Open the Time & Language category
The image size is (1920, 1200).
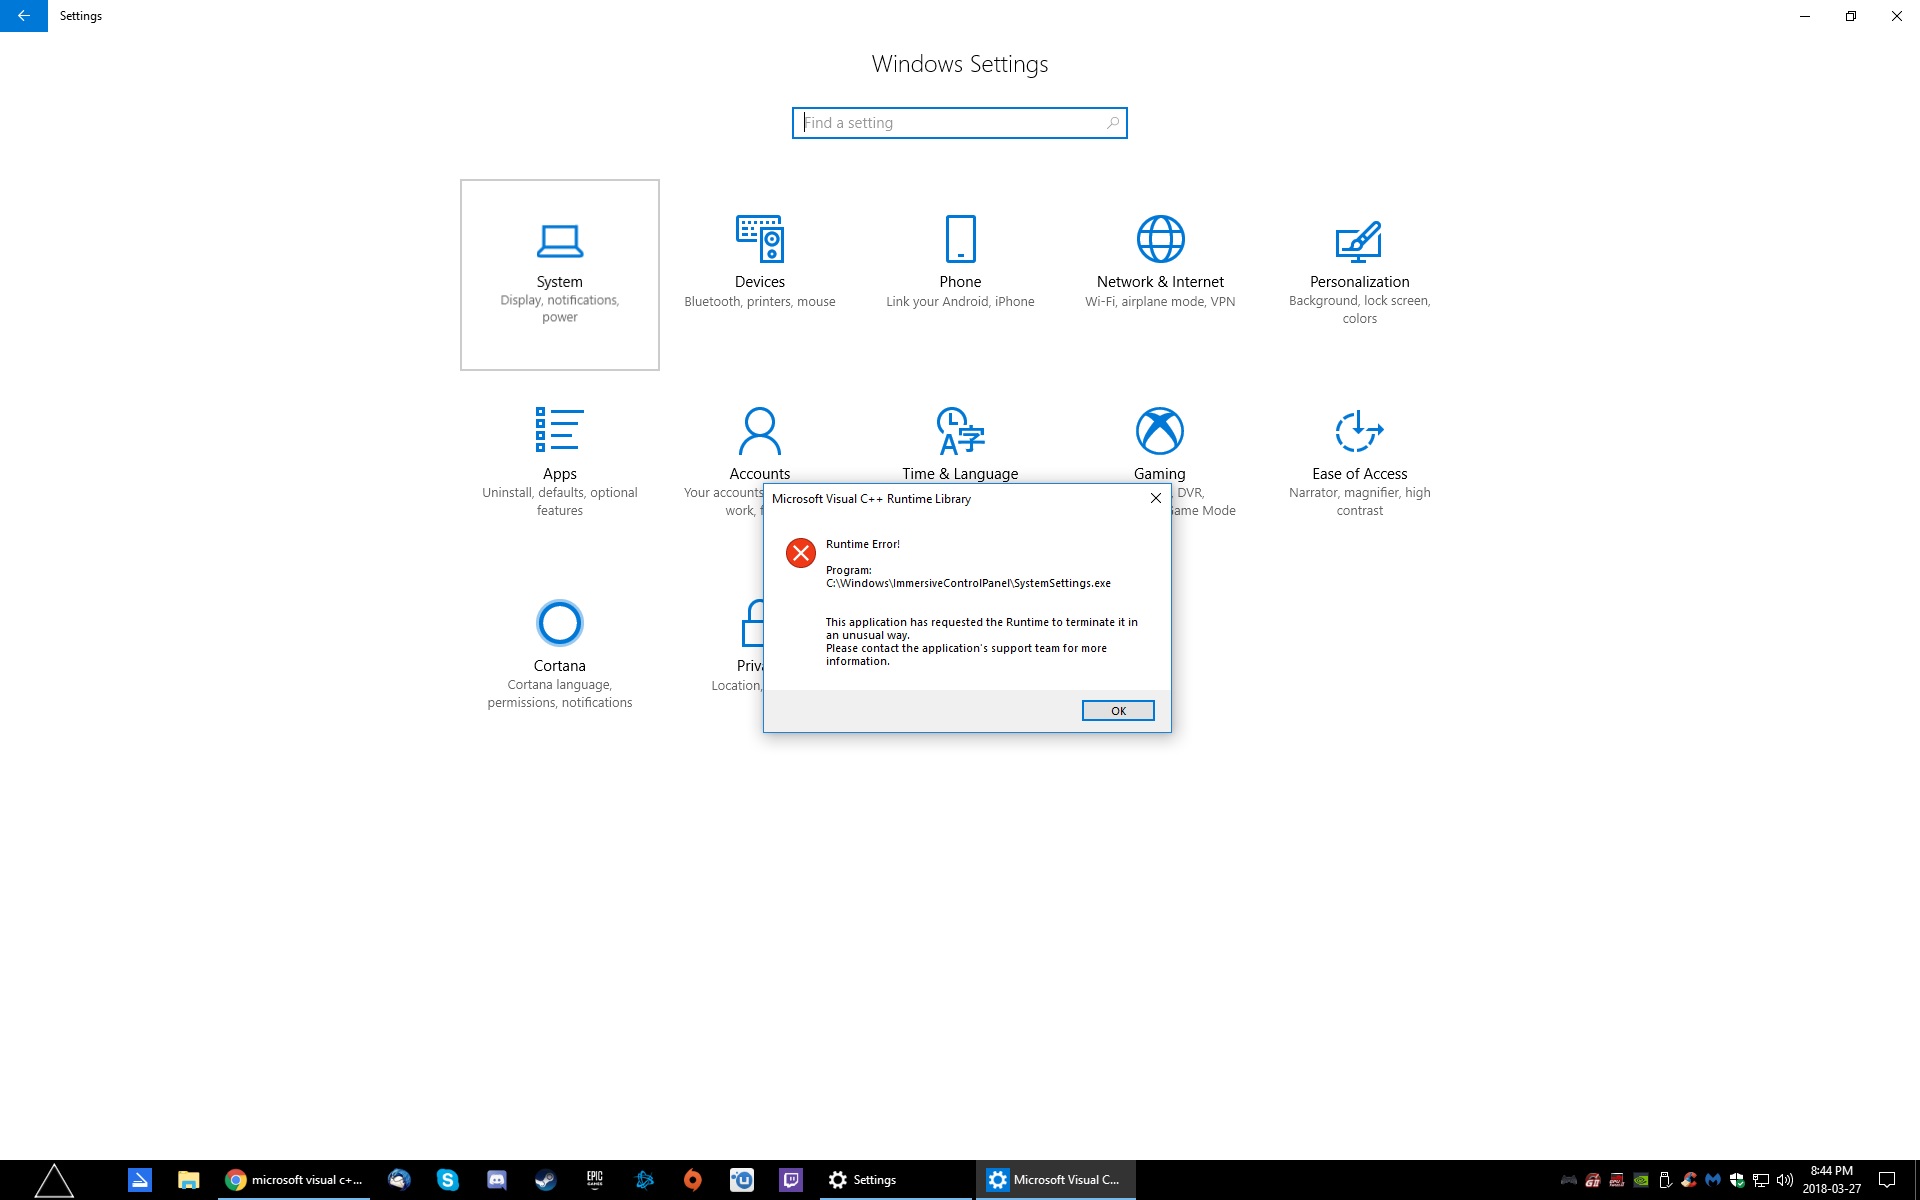pyautogui.click(x=960, y=443)
